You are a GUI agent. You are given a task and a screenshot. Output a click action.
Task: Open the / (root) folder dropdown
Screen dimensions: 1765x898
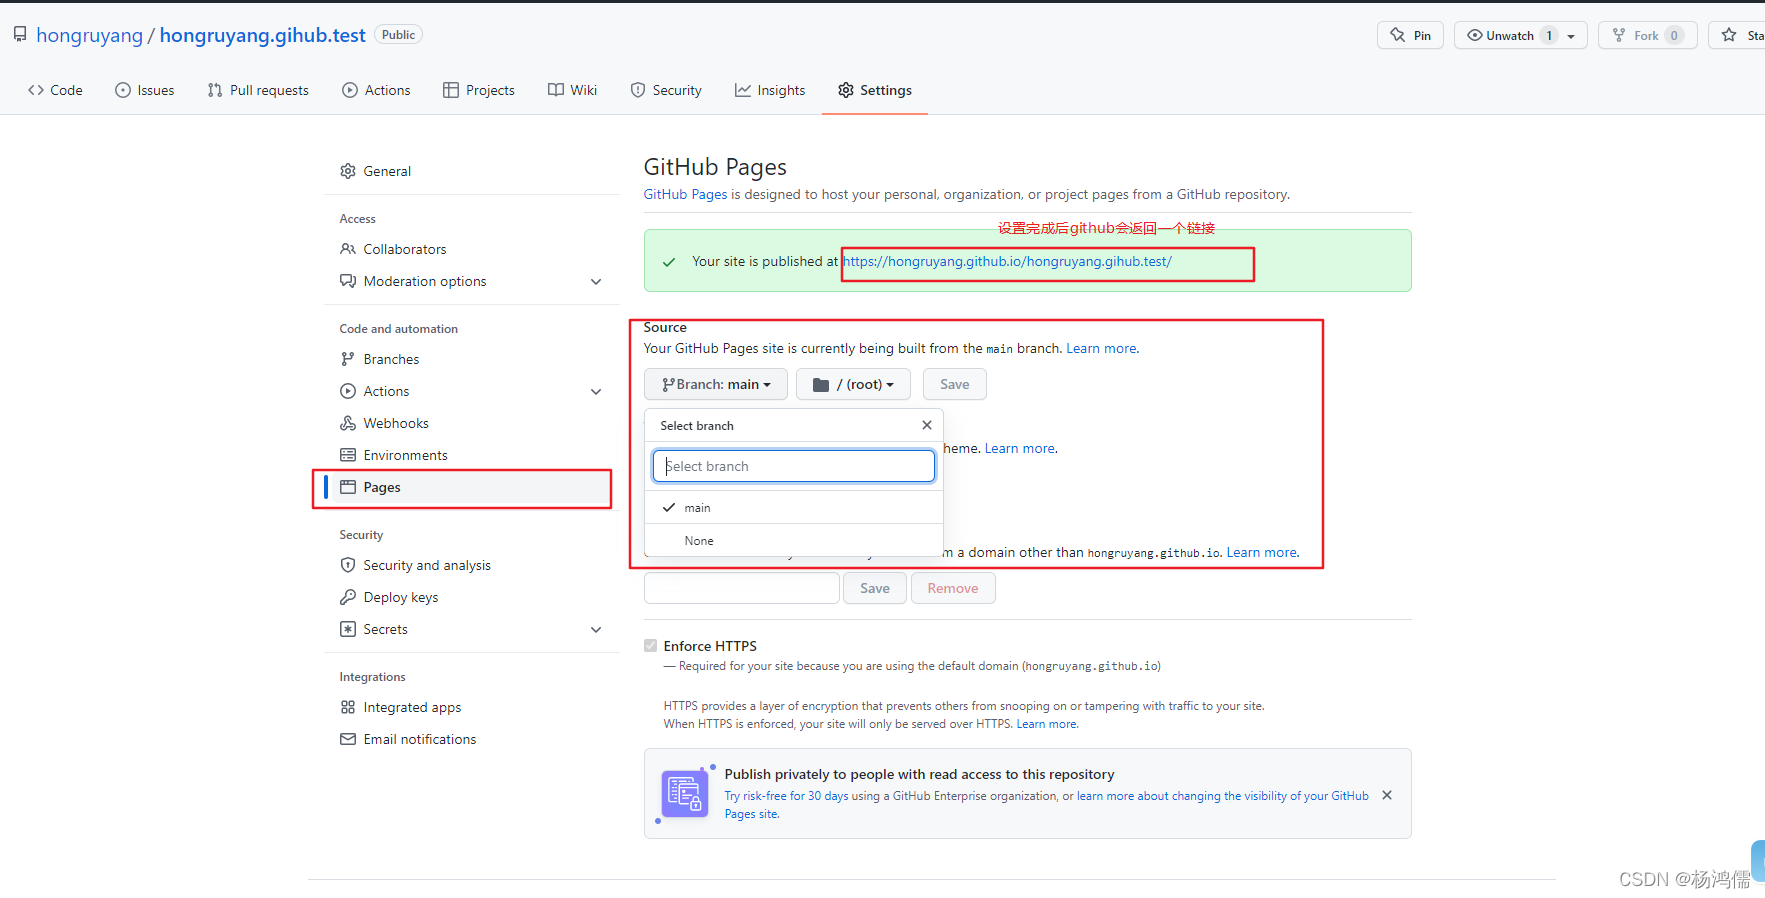pyautogui.click(x=853, y=384)
